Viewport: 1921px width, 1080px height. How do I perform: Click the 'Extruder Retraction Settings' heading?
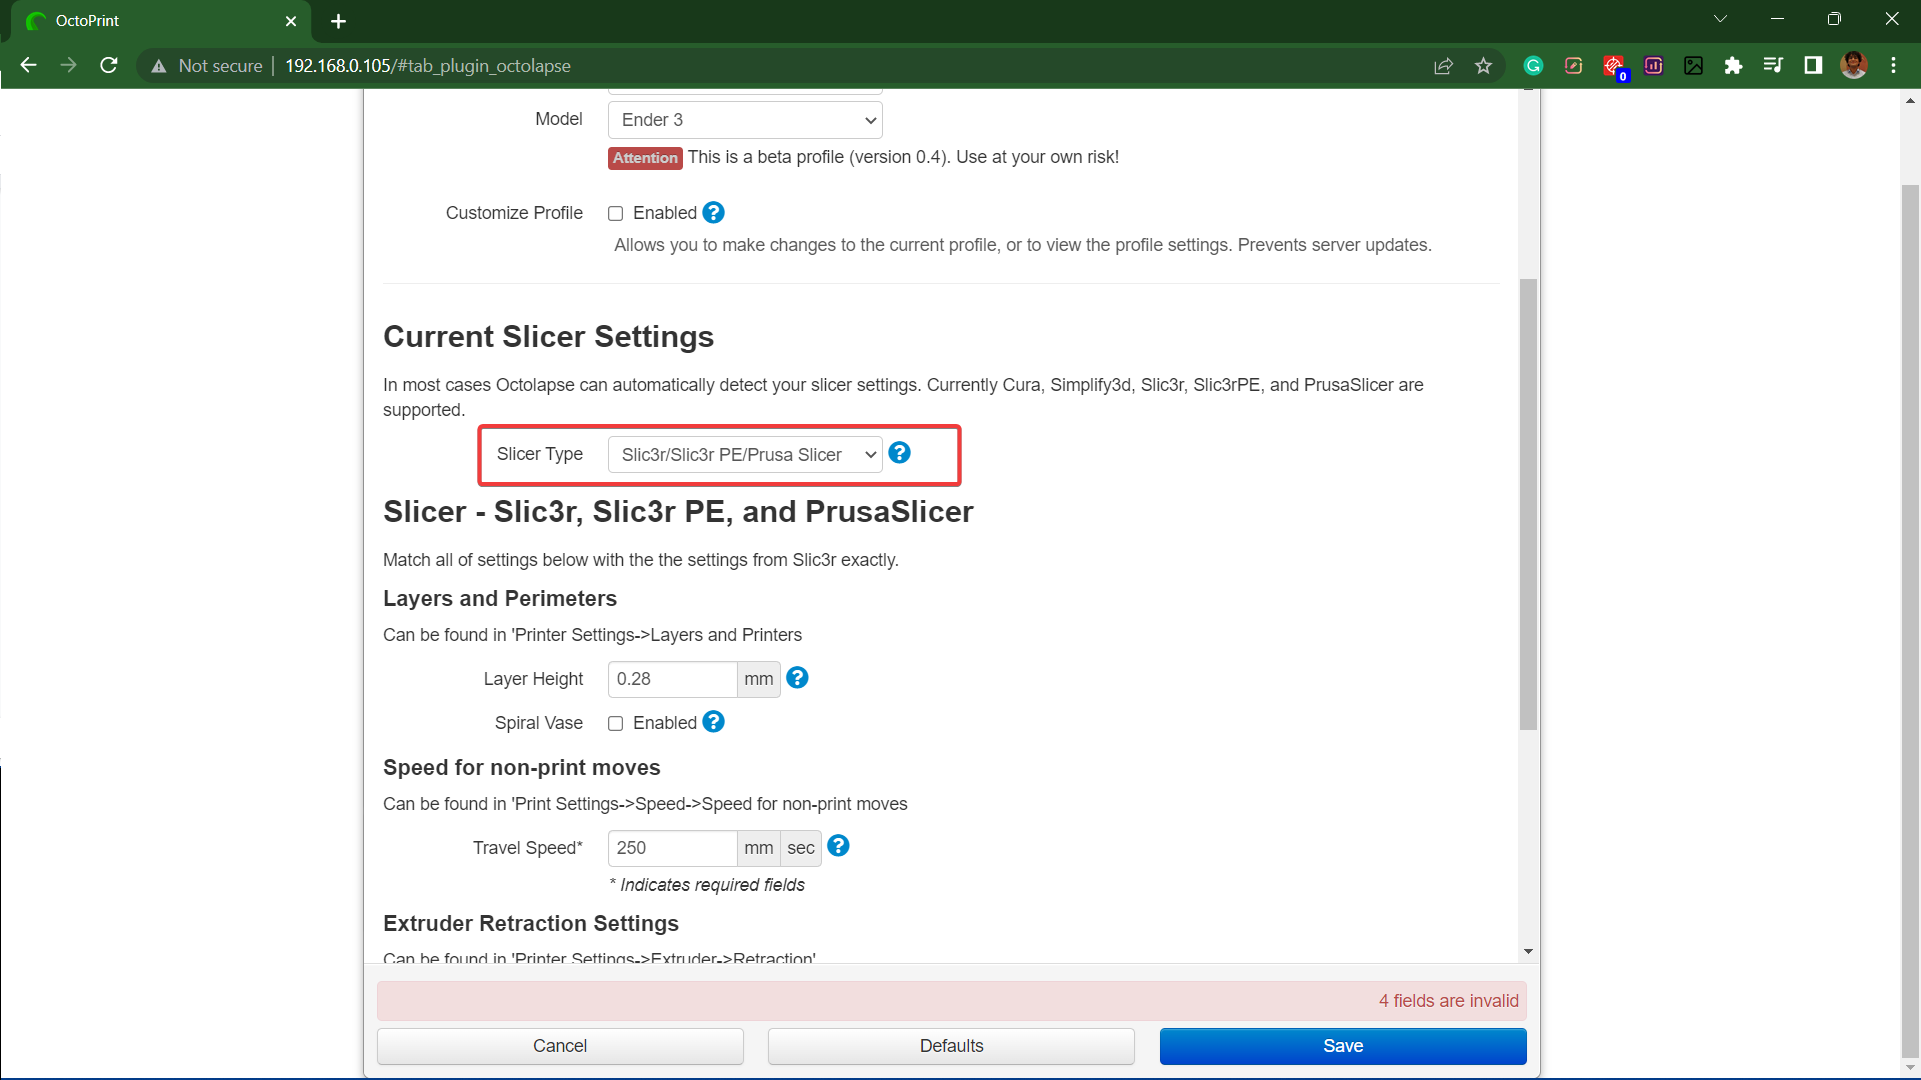click(x=531, y=923)
